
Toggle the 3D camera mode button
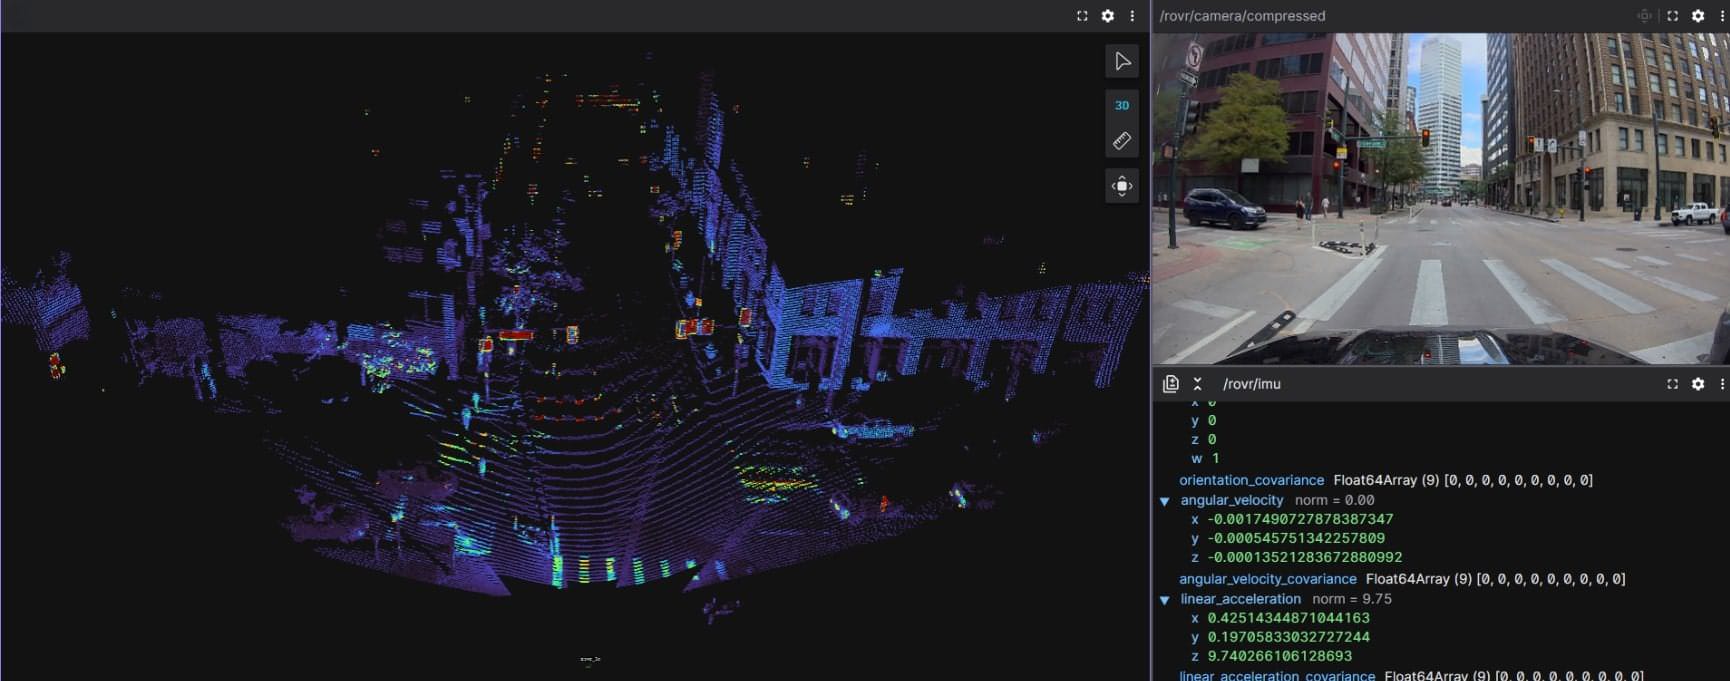(x=1122, y=105)
